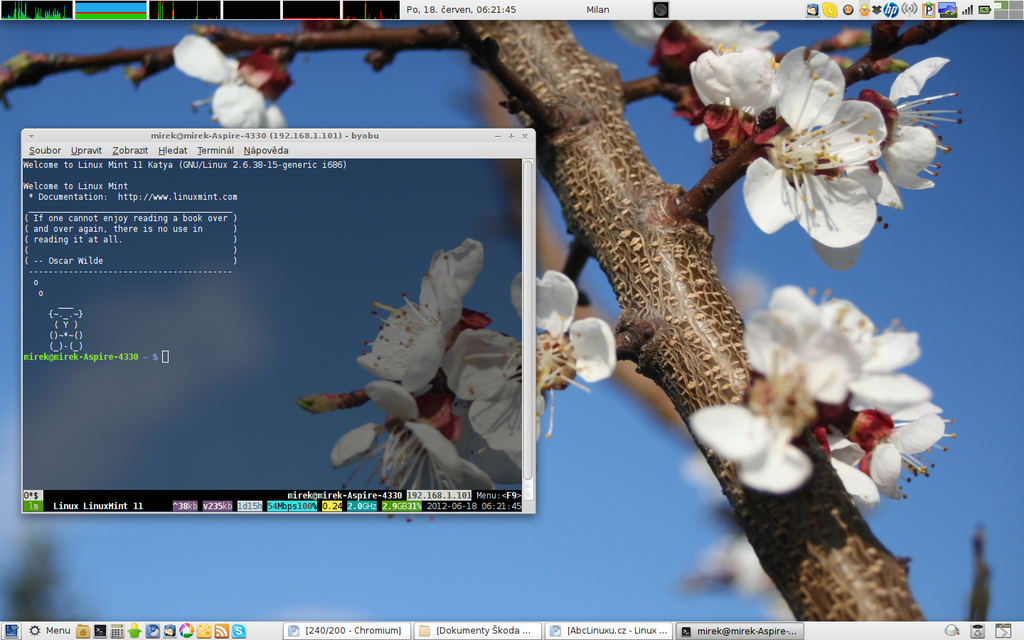This screenshot has width=1024, height=640.
Task: Click the messenger buddy tray icon
Action: pos(864,10)
